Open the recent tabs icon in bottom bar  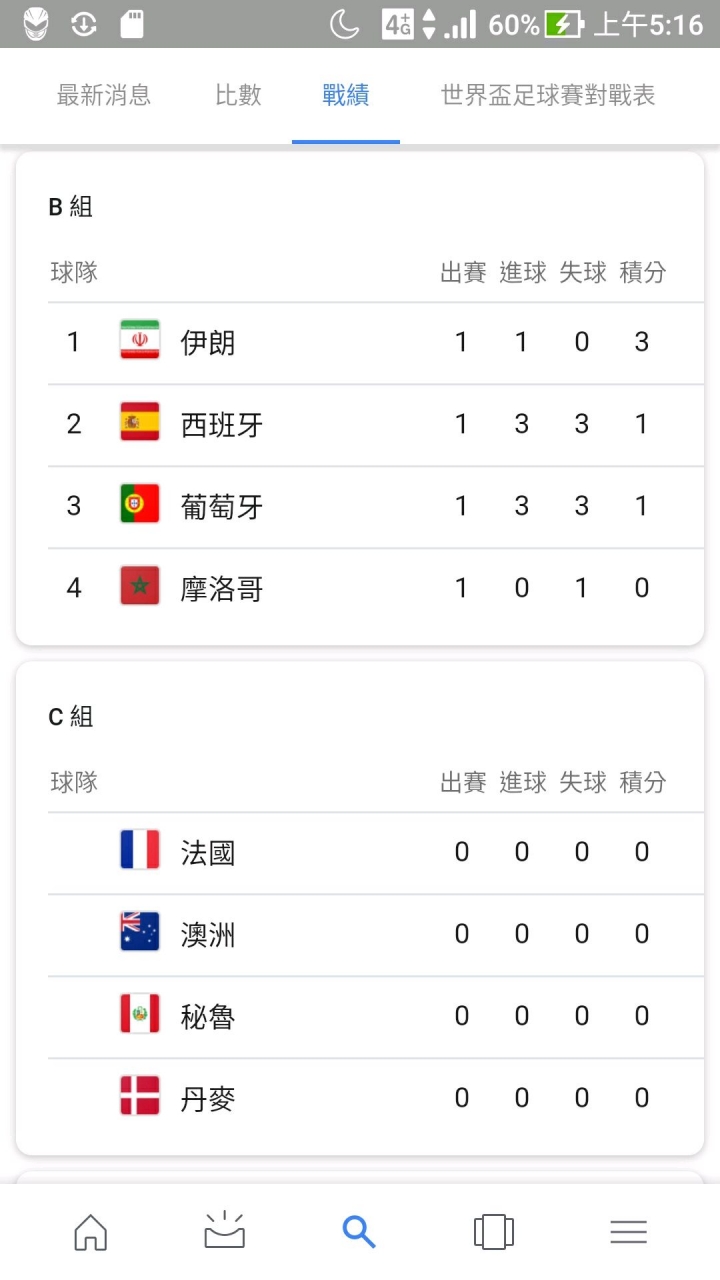tap(494, 1231)
